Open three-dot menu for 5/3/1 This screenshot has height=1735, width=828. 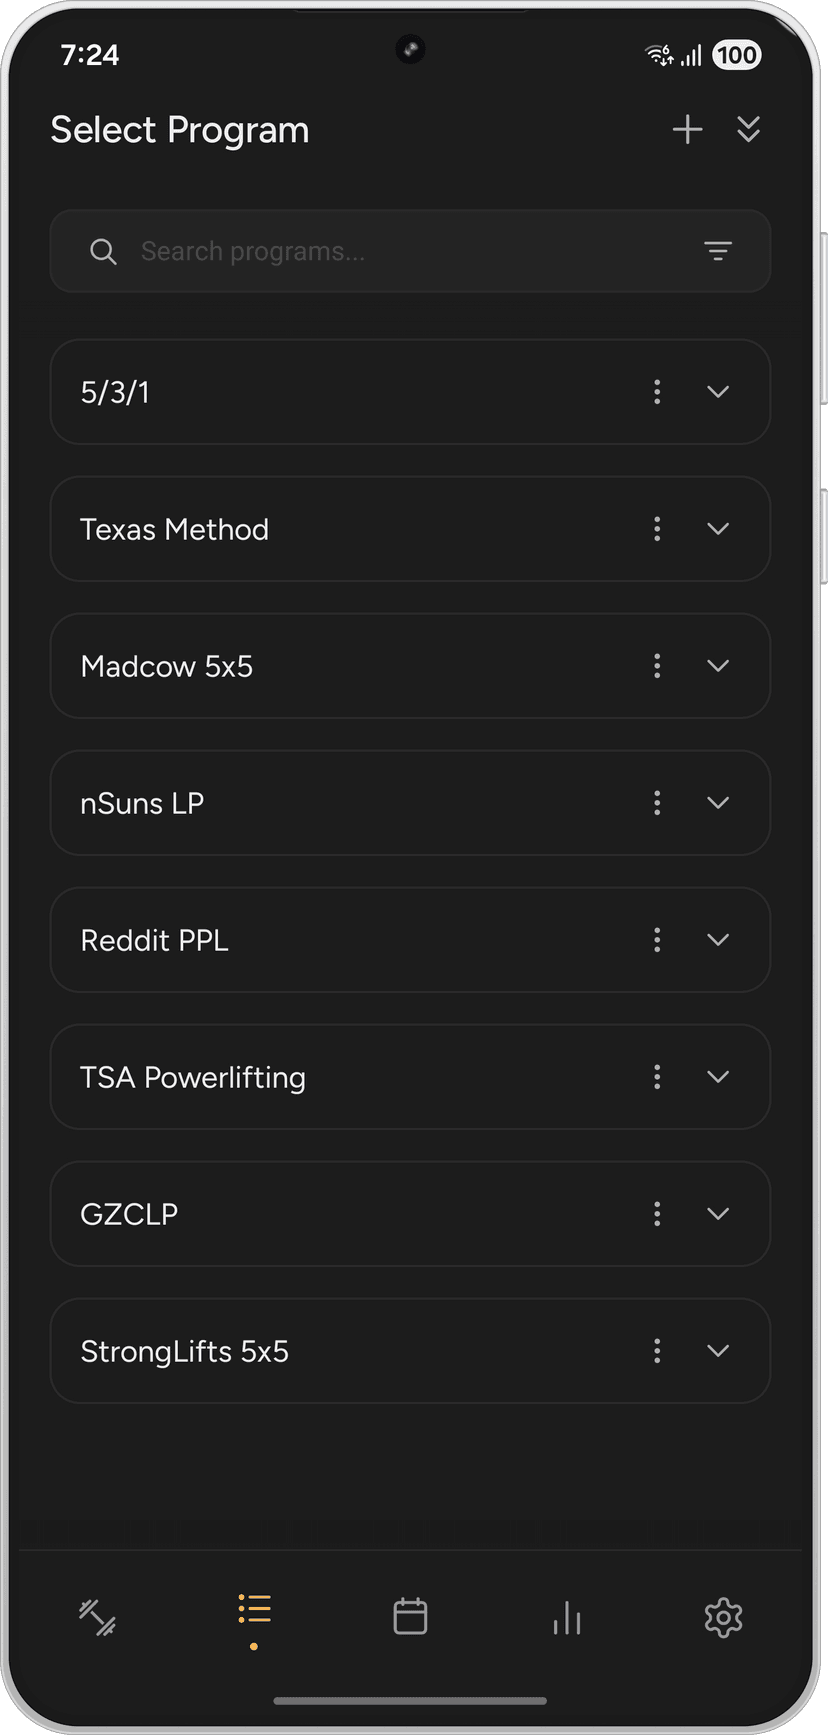657,392
